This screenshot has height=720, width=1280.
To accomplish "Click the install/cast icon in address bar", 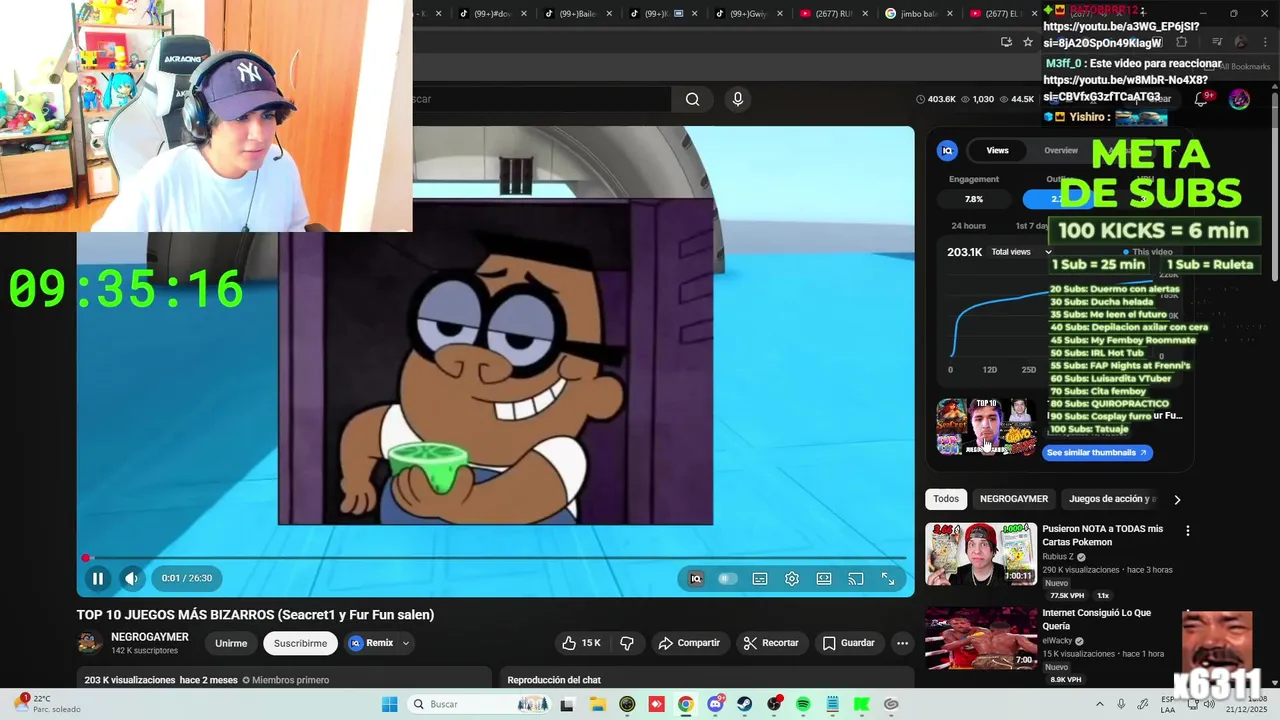I will (x=1006, y=42).
